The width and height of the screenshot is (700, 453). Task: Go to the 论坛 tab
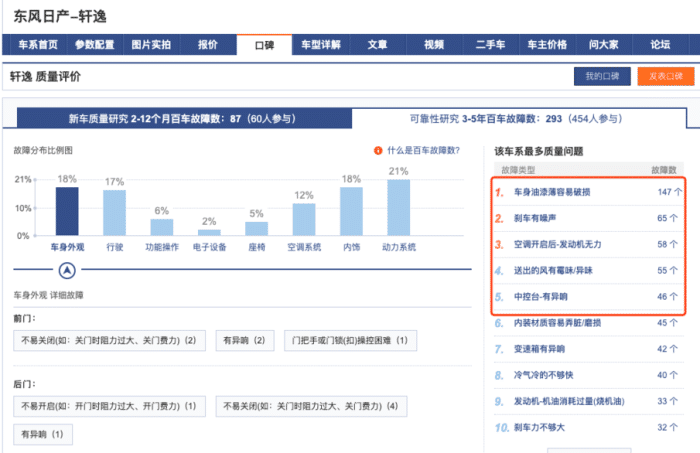click(660, 45)
